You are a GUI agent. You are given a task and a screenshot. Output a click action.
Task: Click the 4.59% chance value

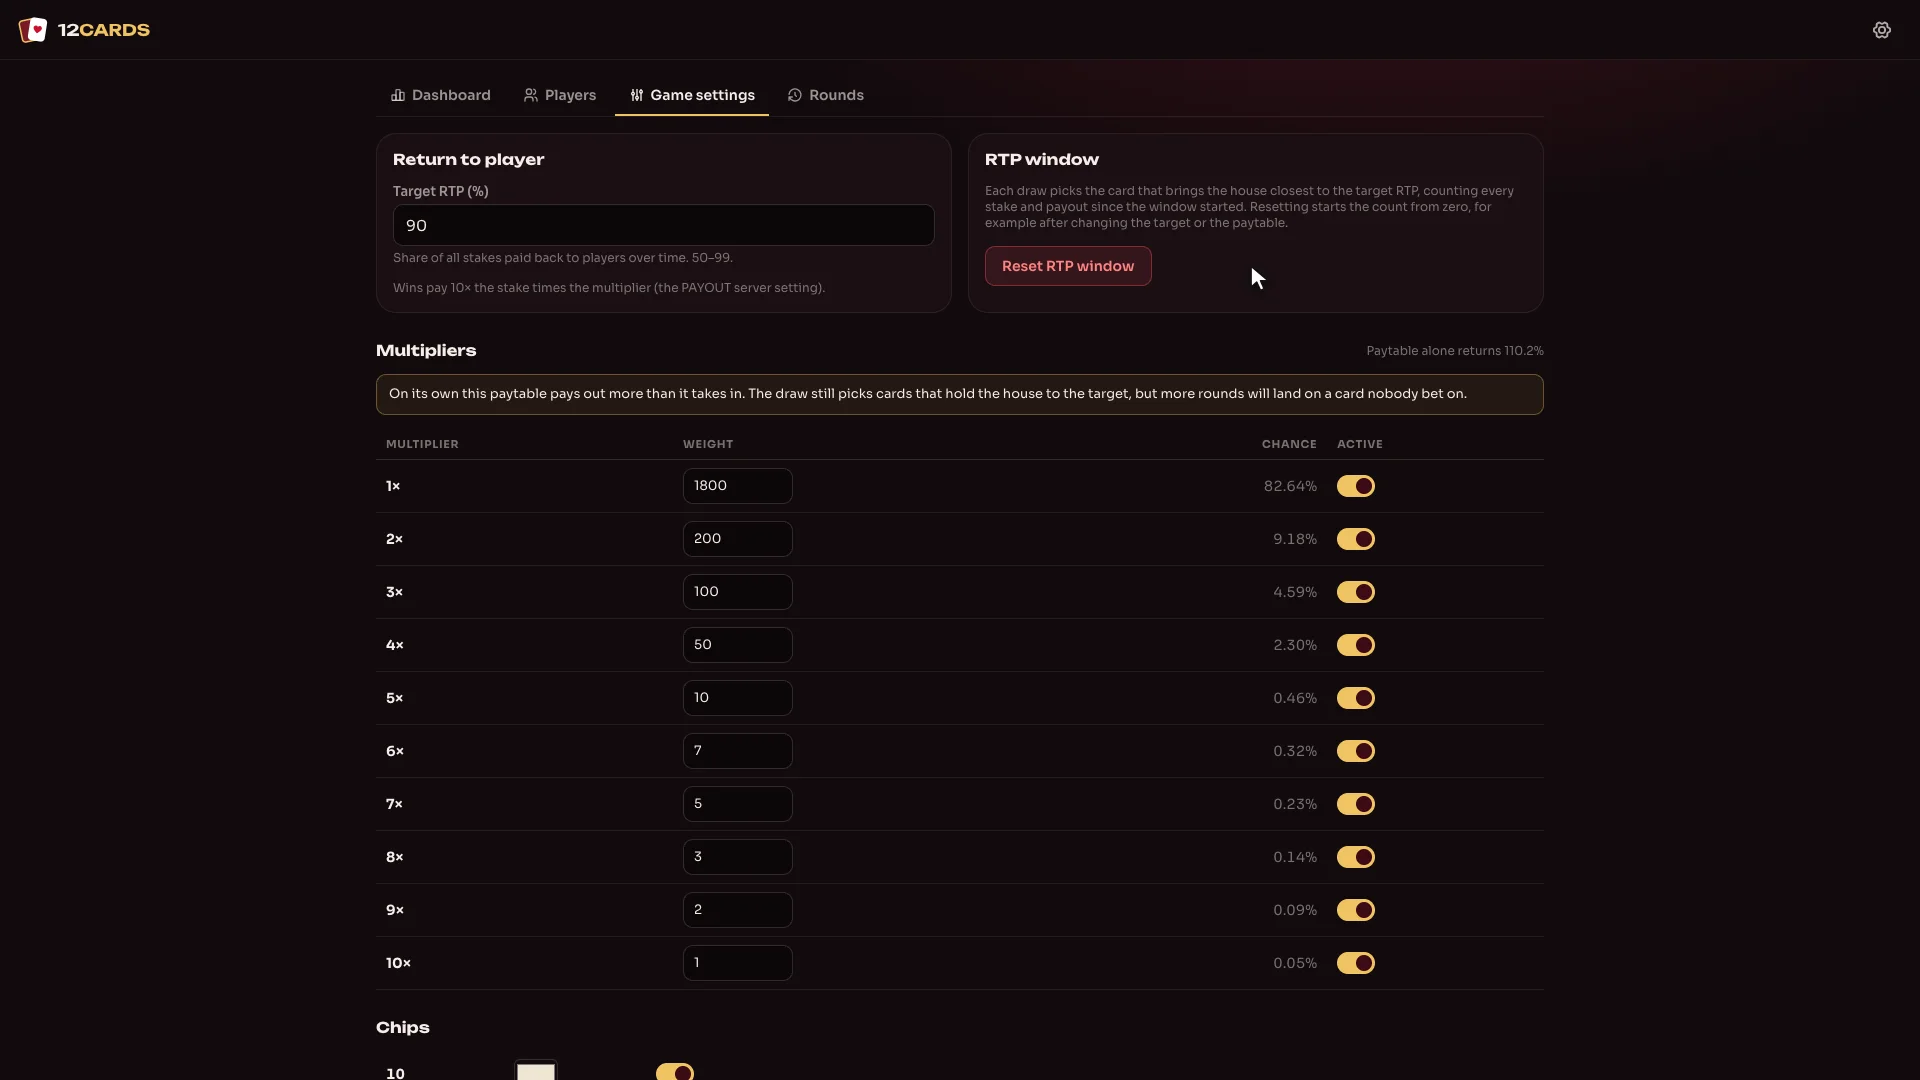[x=1295, y=592]
